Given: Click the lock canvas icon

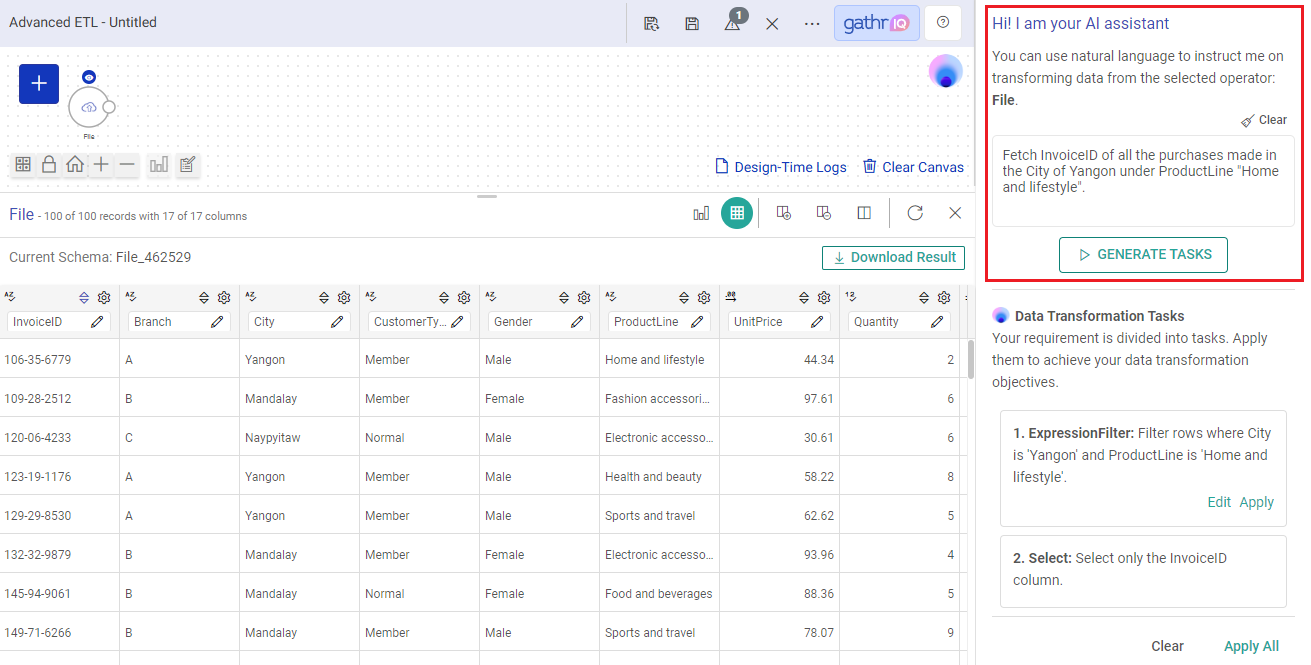Looking at the screenshot, I should click(x=48, y=165).
